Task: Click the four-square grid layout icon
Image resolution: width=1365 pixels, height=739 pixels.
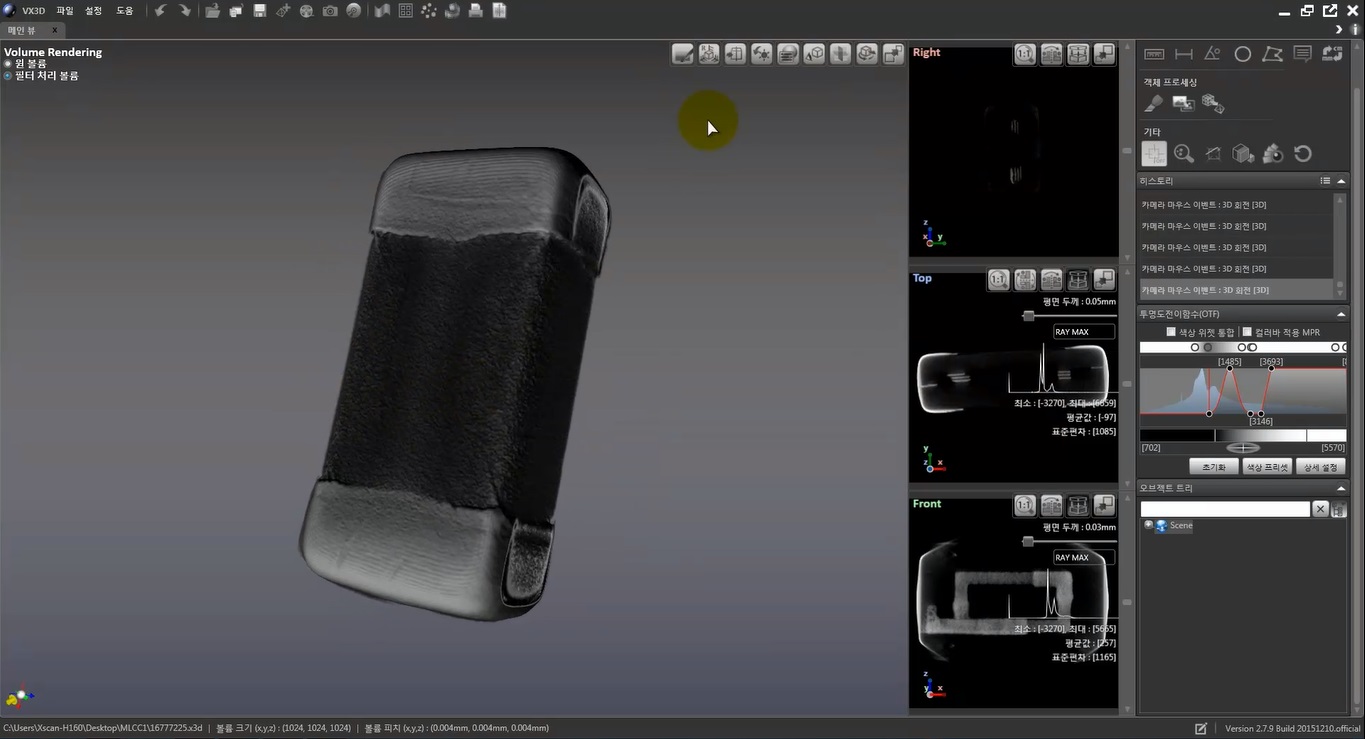Action: coord(405,10)
